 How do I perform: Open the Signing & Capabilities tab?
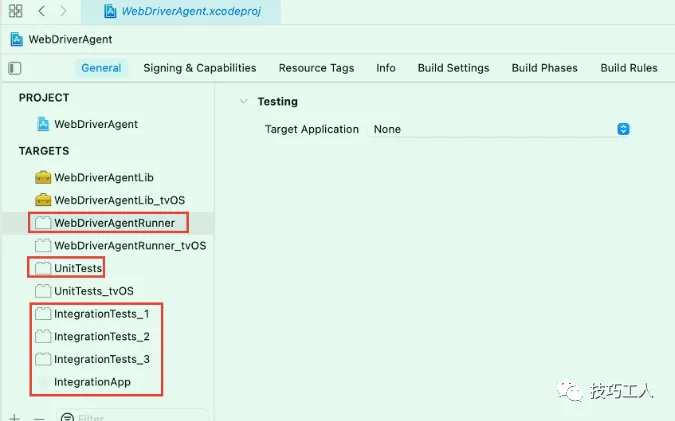(x=200, y=68)
